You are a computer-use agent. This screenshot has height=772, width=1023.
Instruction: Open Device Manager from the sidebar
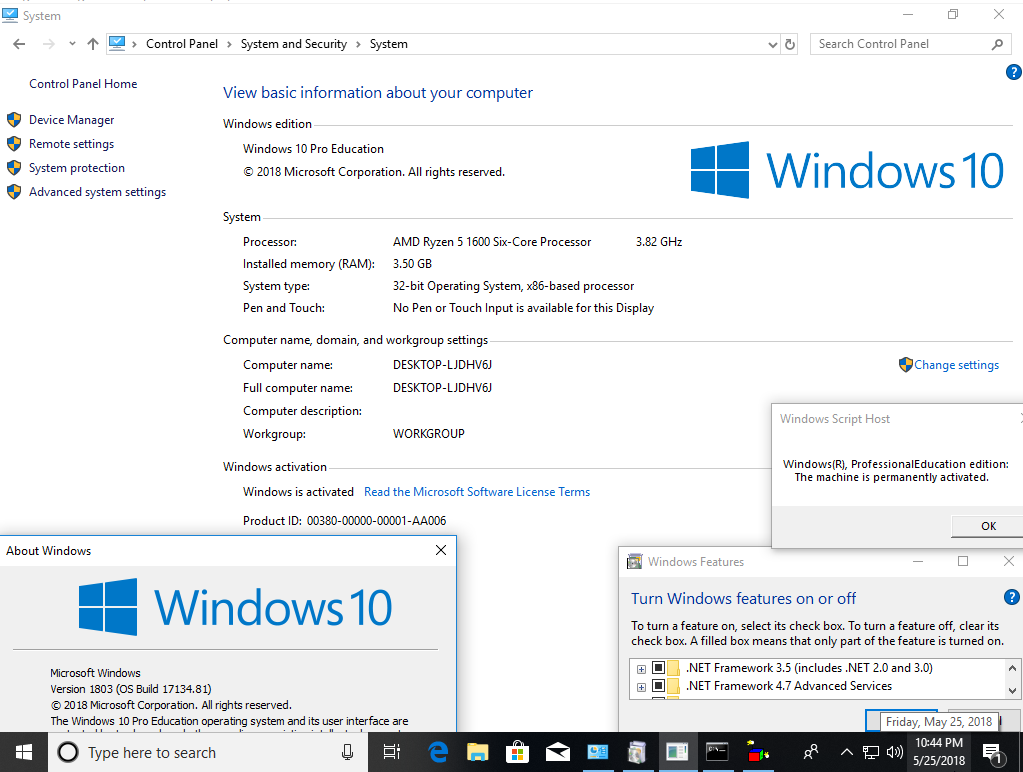71,120
